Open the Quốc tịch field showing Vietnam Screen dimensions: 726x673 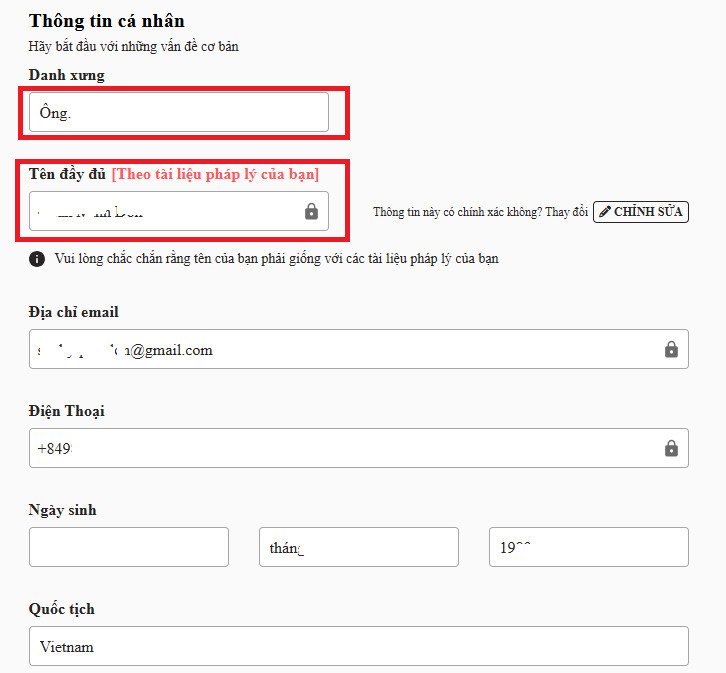click(x=358, y=646)
